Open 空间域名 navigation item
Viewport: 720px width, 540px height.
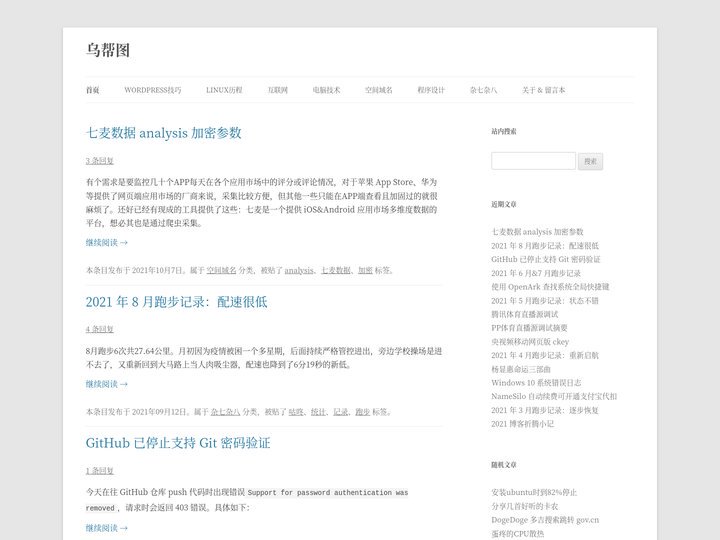coord(378,90)
